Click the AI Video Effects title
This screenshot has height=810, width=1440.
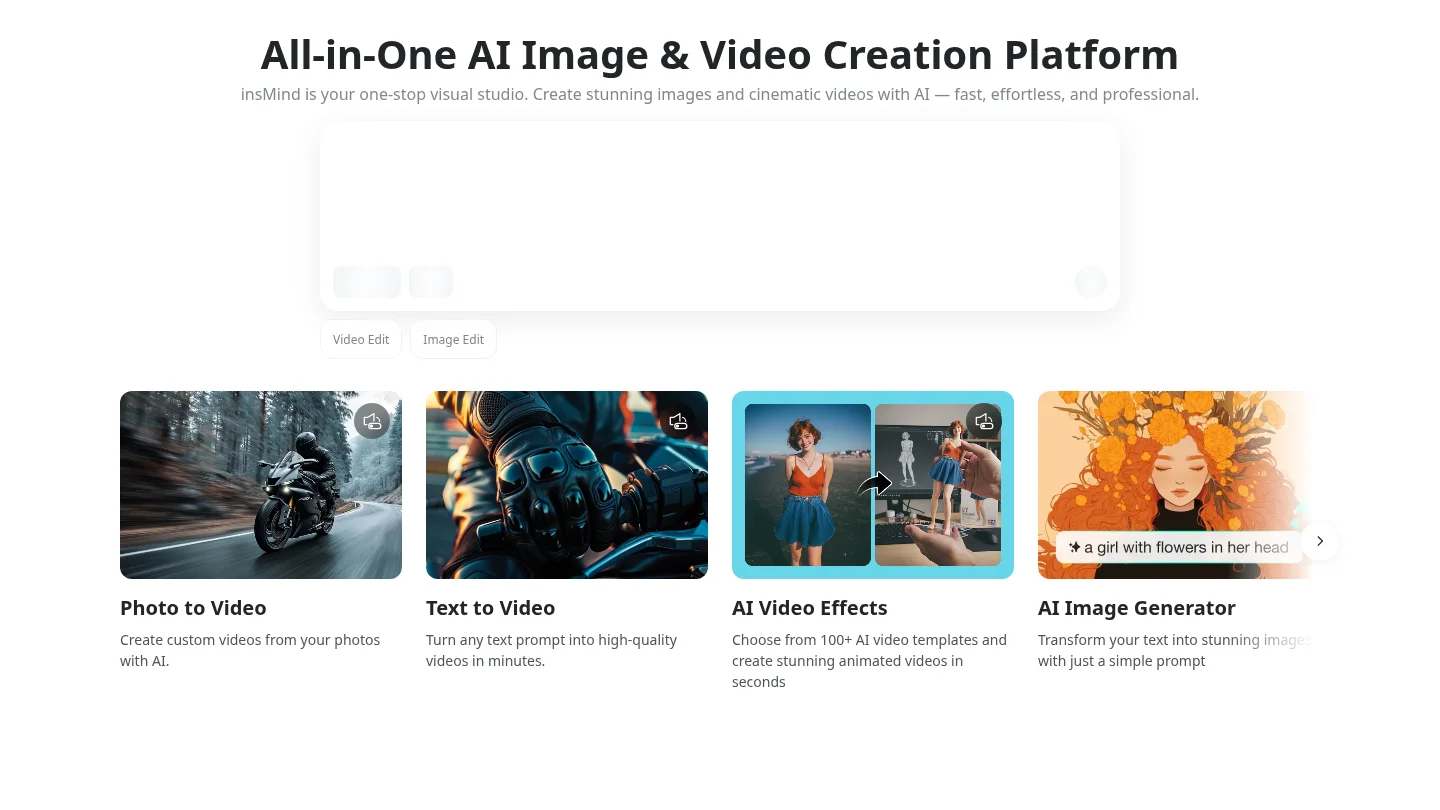click(810, 608)
